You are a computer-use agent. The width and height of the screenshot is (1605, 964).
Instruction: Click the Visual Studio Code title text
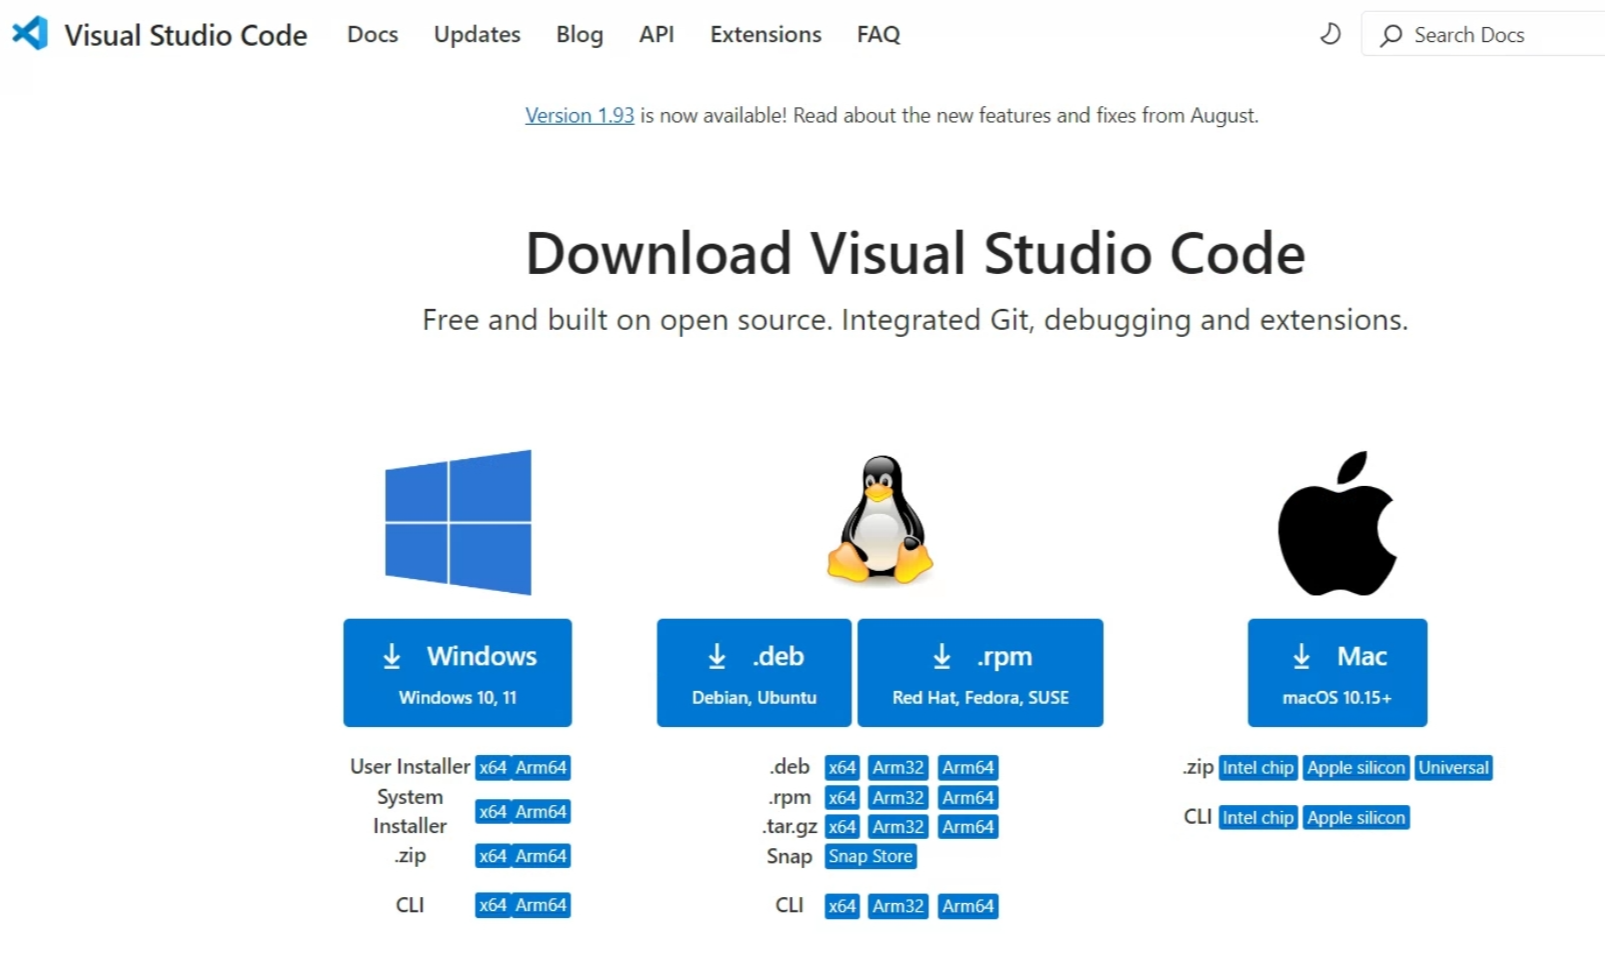point(186,35)
